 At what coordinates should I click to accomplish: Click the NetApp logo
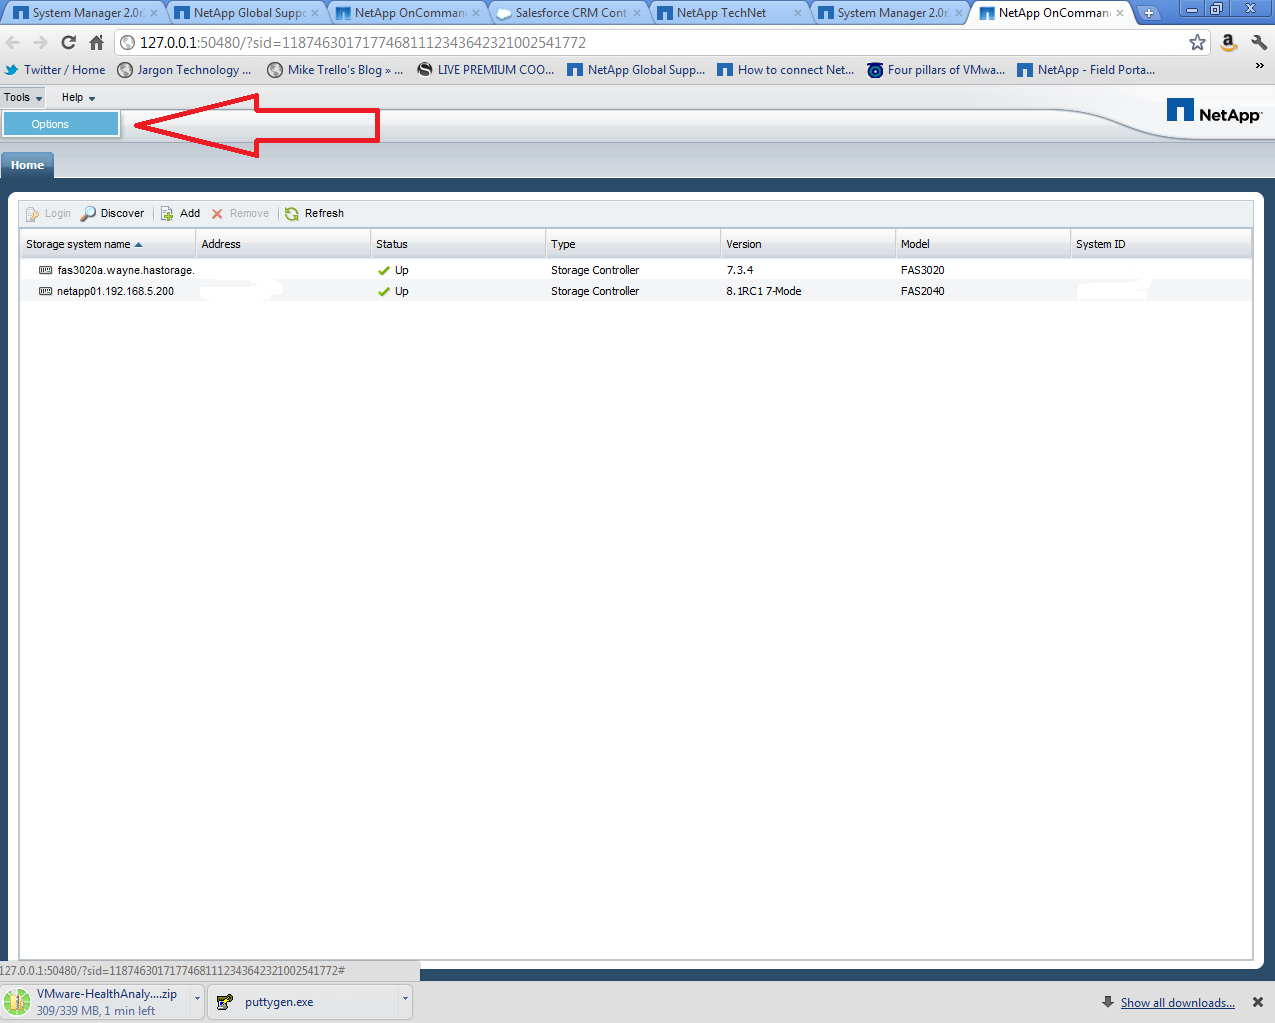[x=1214, y=112]
